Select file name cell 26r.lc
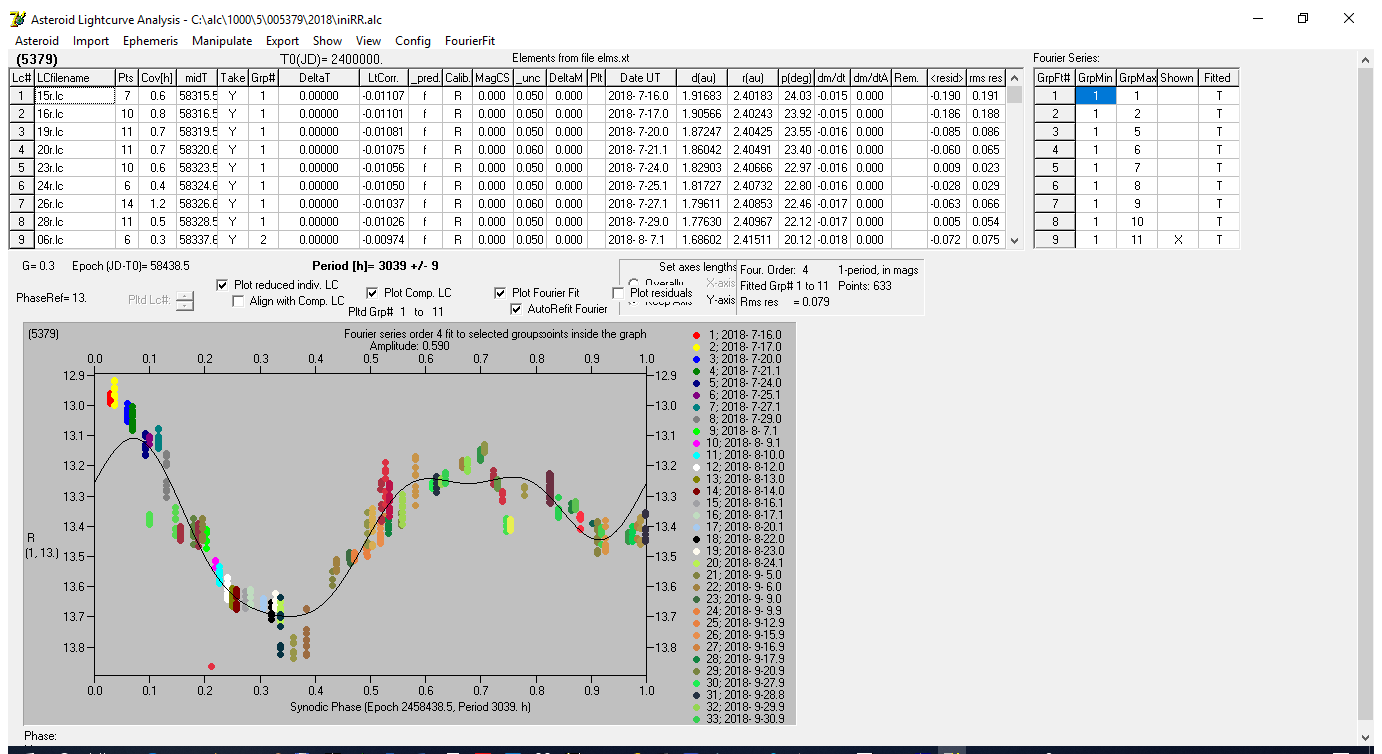The image size is (1382, 754). pos(73,204)
